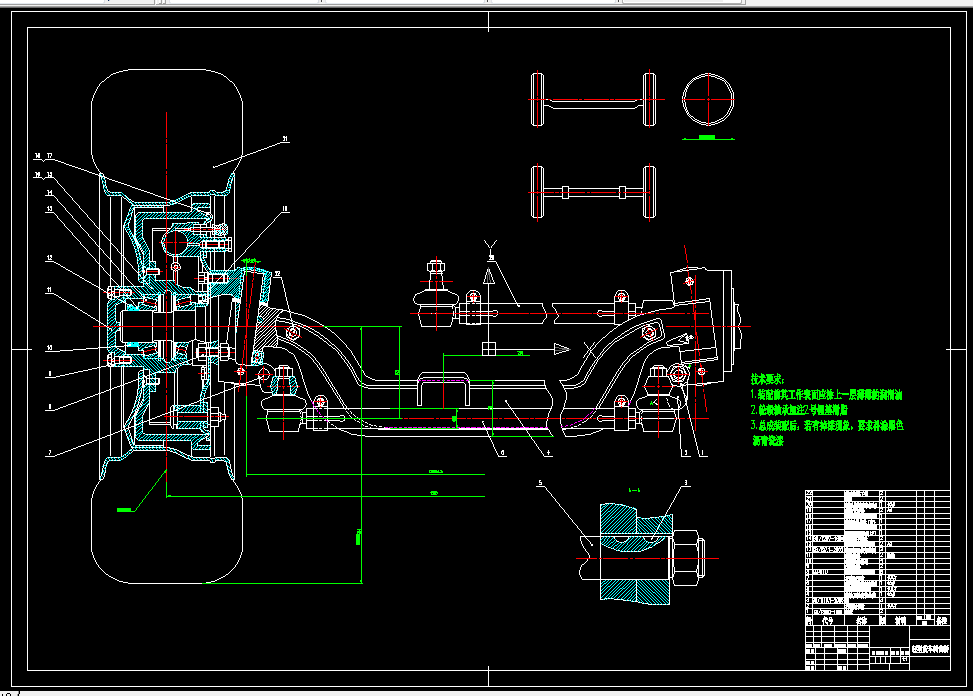Click the circular wheel top view symbol
Viewport: 973px width, 696px height.
tap(710, 97)
